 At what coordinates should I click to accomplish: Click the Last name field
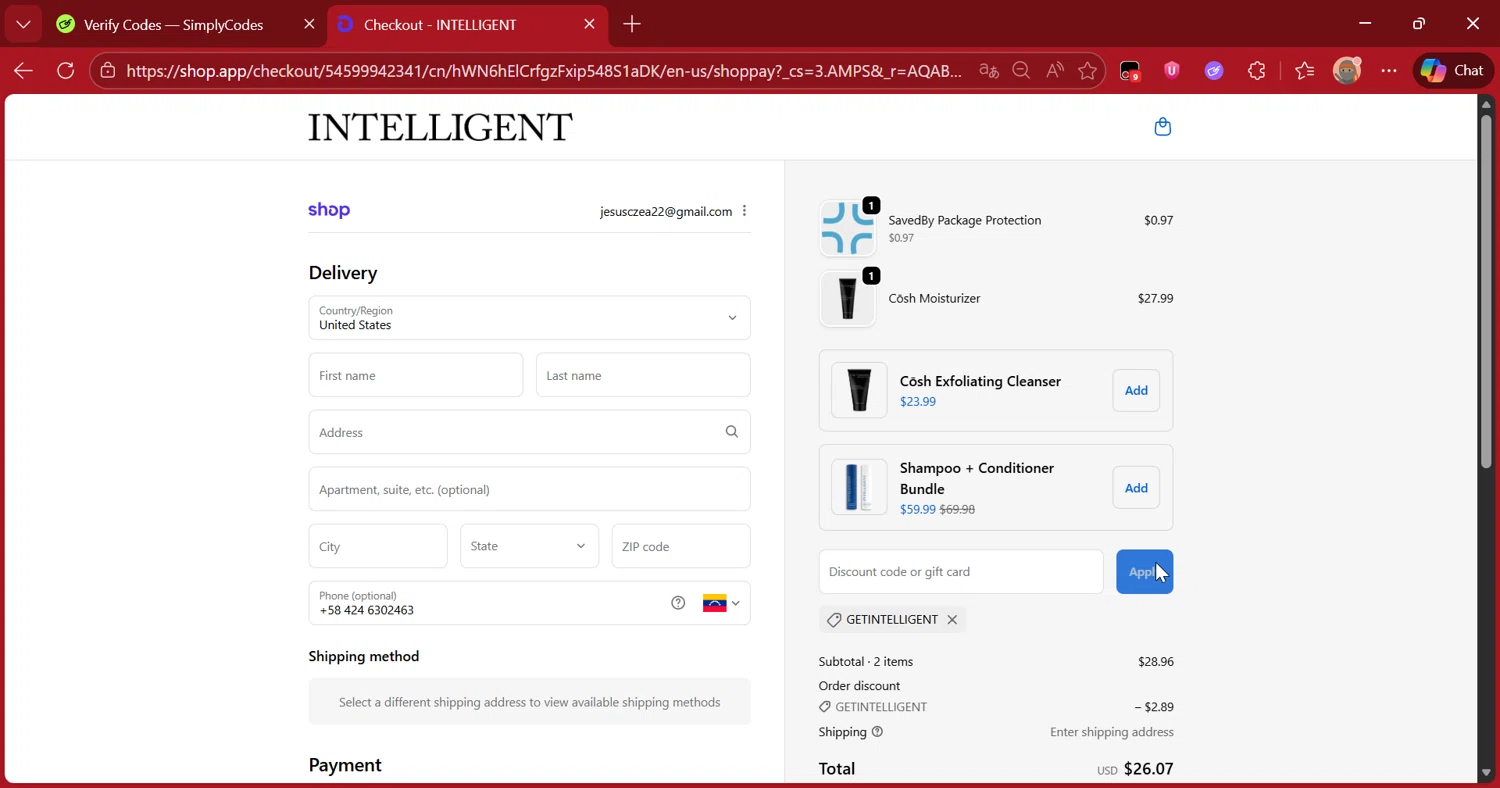(643, 375)
